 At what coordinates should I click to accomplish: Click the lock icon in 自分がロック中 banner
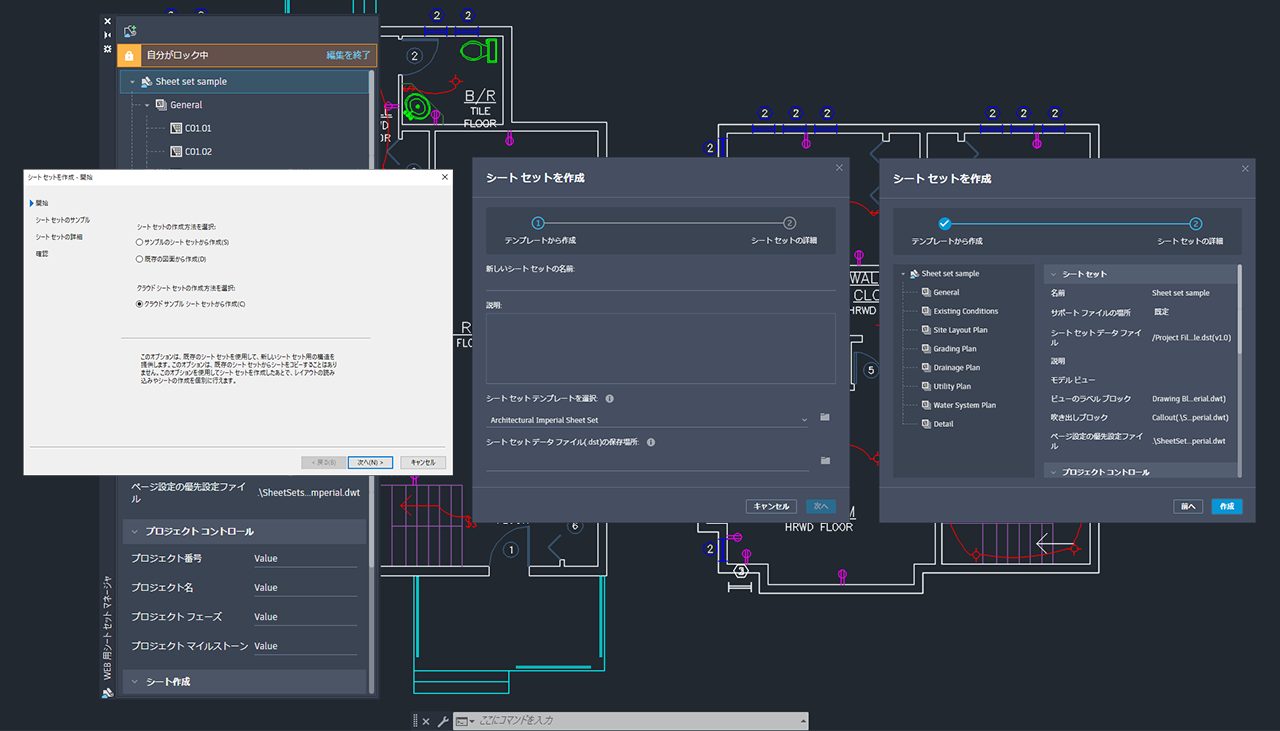pos(128,55)
